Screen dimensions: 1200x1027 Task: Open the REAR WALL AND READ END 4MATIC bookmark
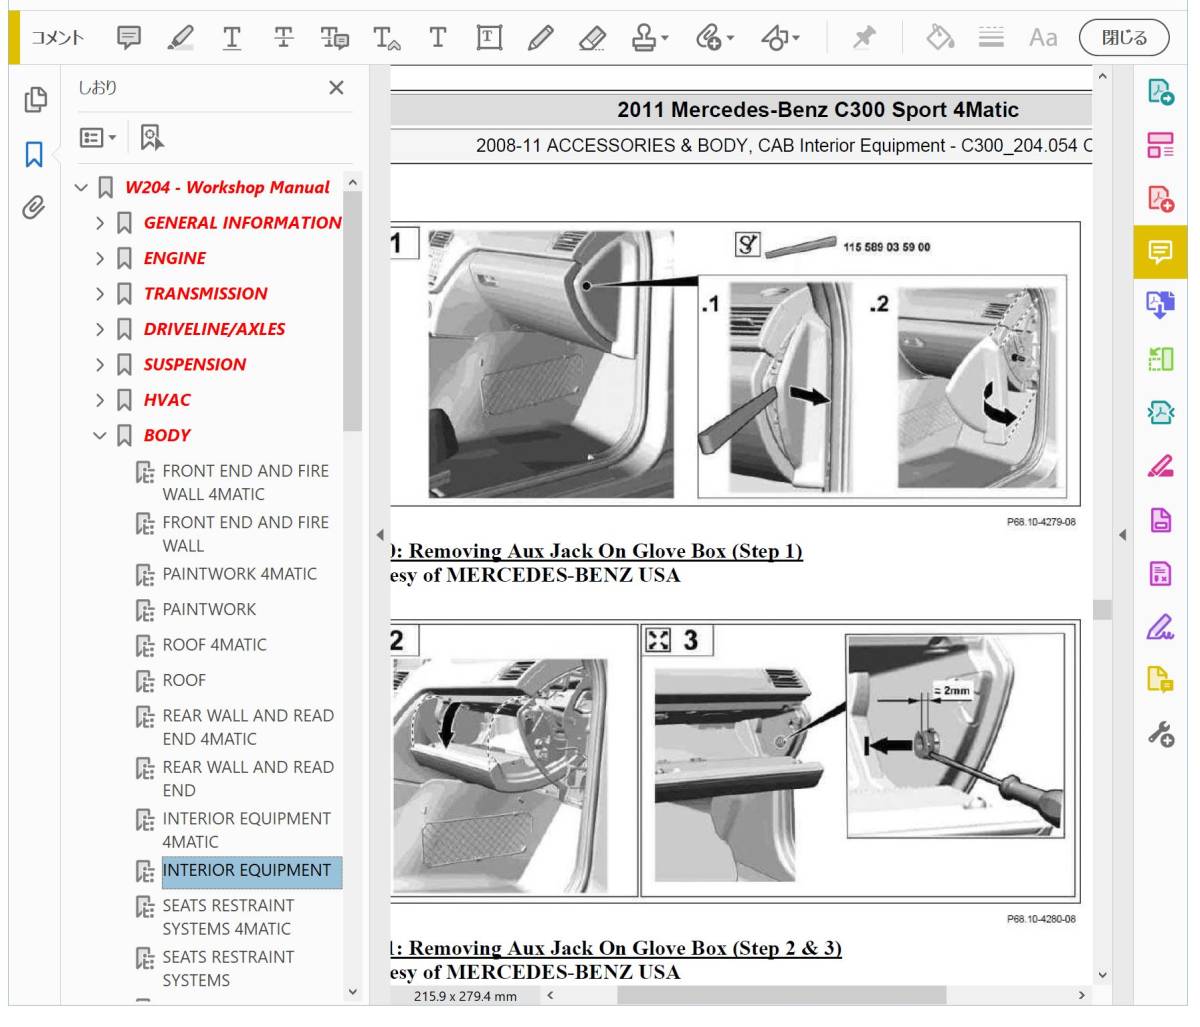(x=248, y=727)
